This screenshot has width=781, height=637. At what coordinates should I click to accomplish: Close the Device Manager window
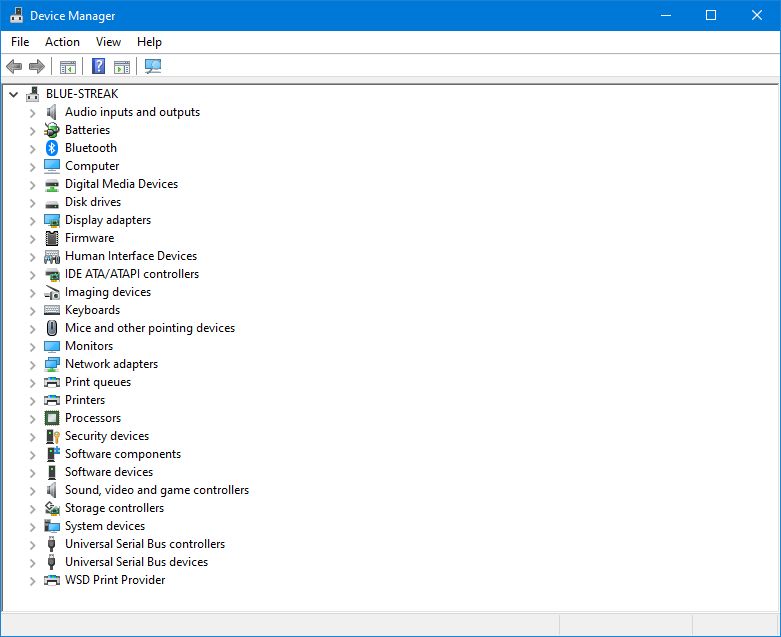(x=757, y=15)
